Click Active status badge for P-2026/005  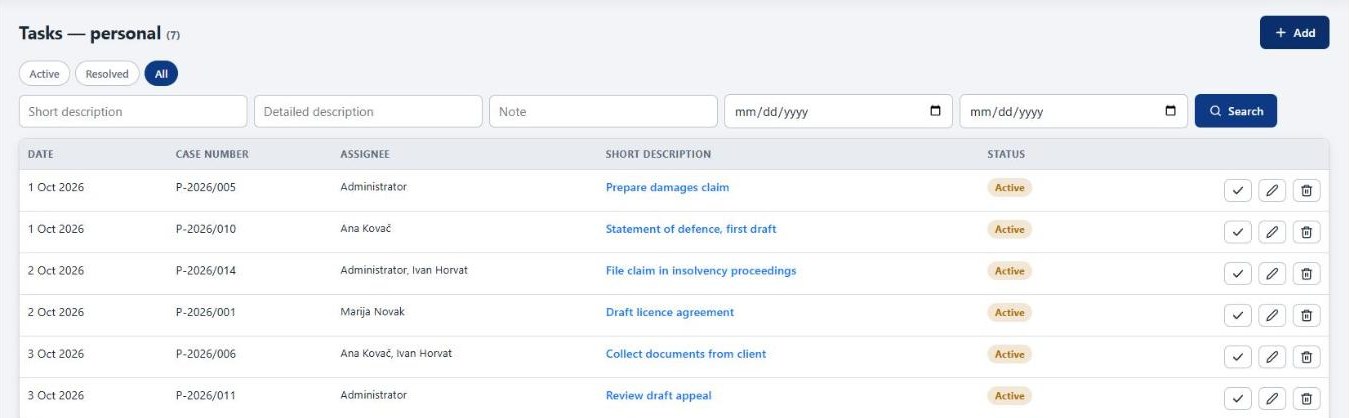click(x=1010, y=188)
